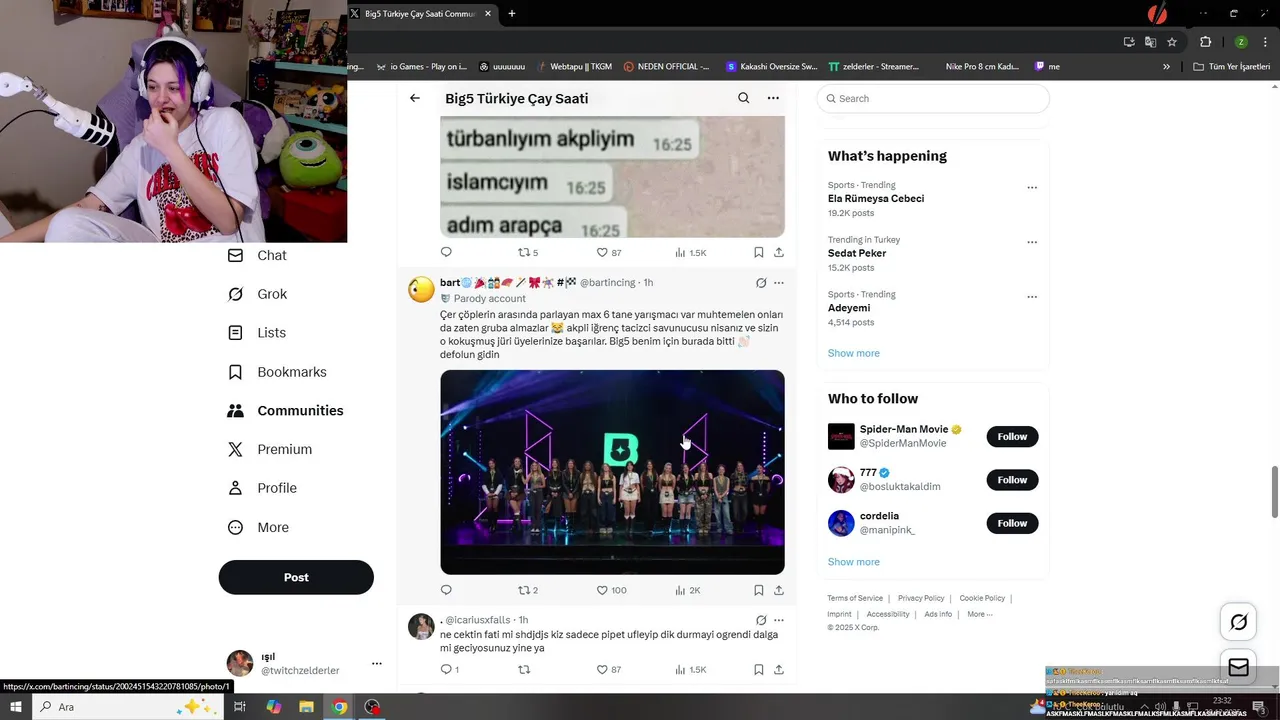Open Premium in the sidebar
Viewport: 1280px width, 720px height.
click(270, 449)
